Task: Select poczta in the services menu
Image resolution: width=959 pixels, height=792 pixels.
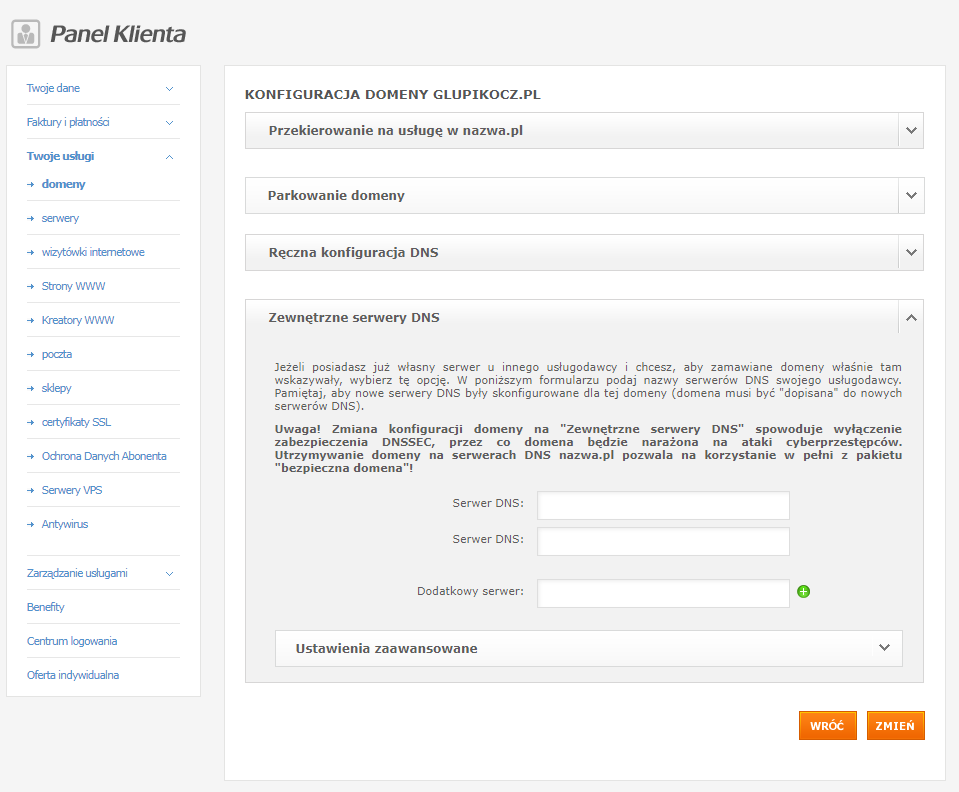Action: (57, 354)
